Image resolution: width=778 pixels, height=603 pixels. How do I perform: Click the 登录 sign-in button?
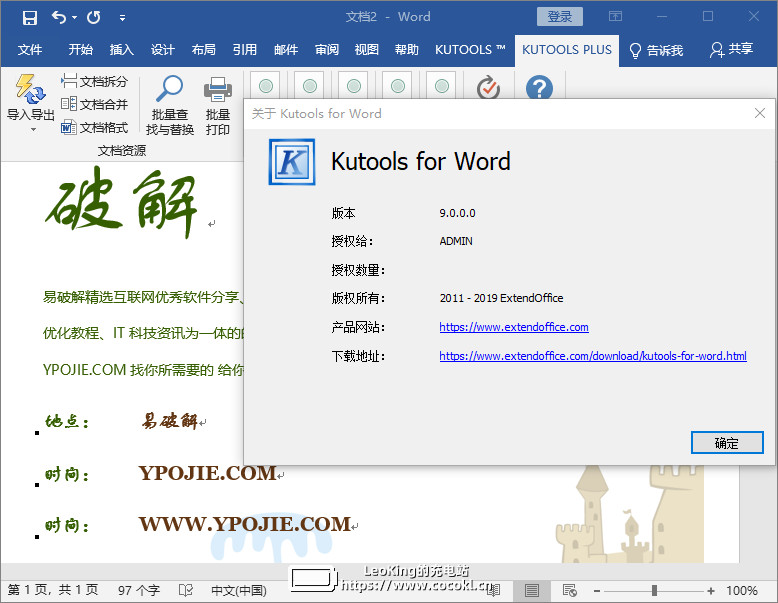click(x=560, y=17)
